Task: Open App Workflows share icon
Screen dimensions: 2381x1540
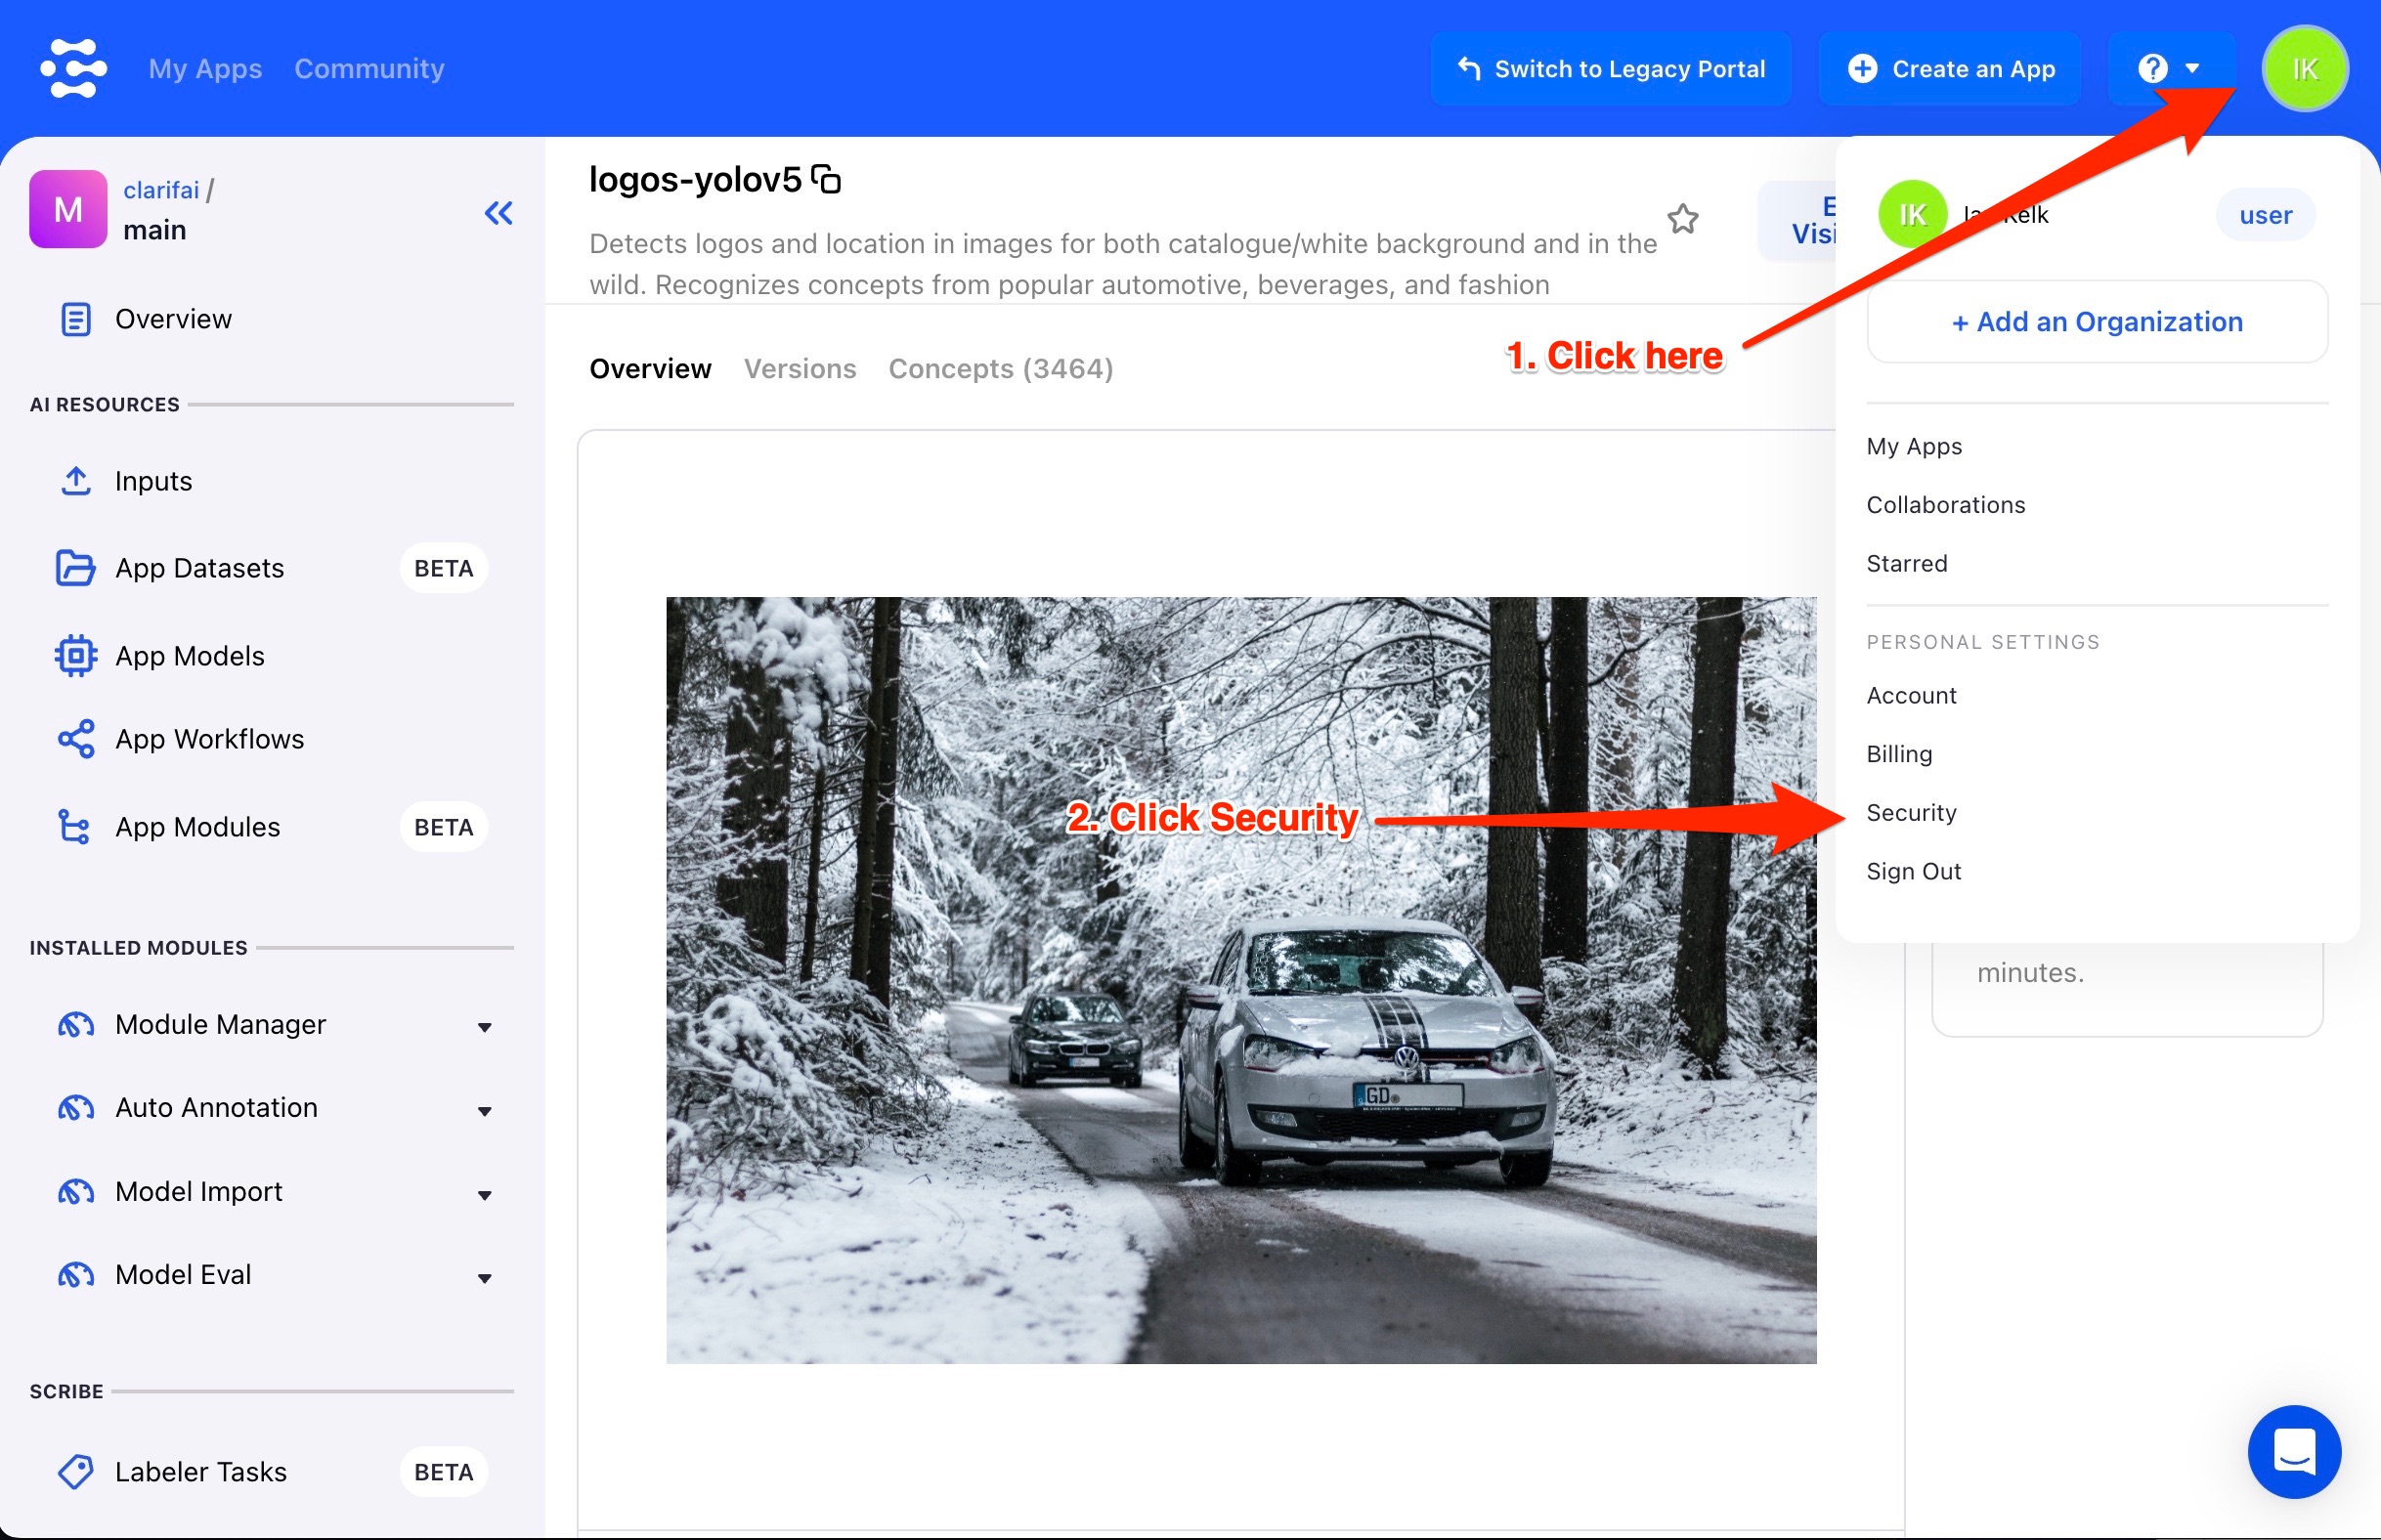Action: point(75,739)
